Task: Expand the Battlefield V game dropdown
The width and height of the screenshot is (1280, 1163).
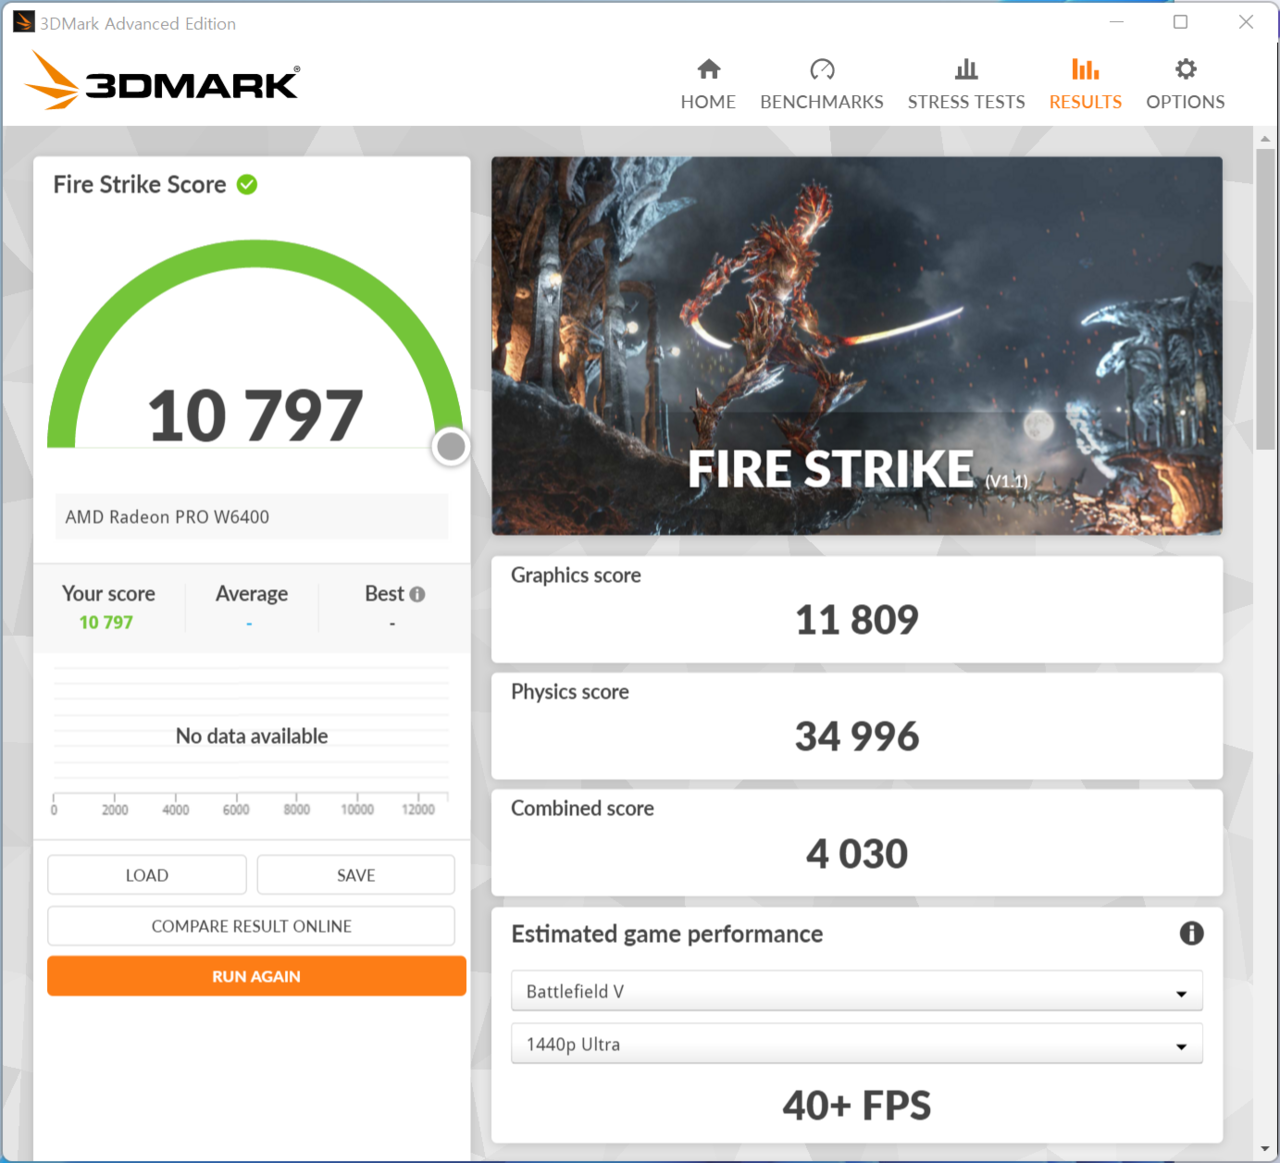Action: pyautogui.click(x=856, y=992)
